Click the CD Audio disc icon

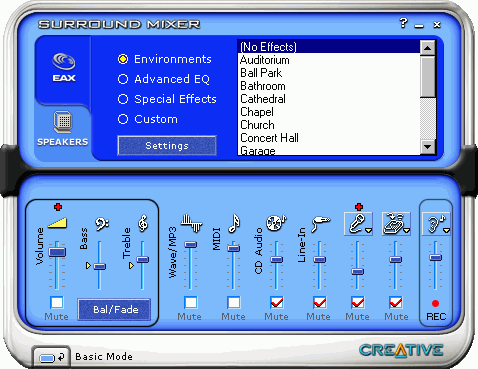point(276,223)
